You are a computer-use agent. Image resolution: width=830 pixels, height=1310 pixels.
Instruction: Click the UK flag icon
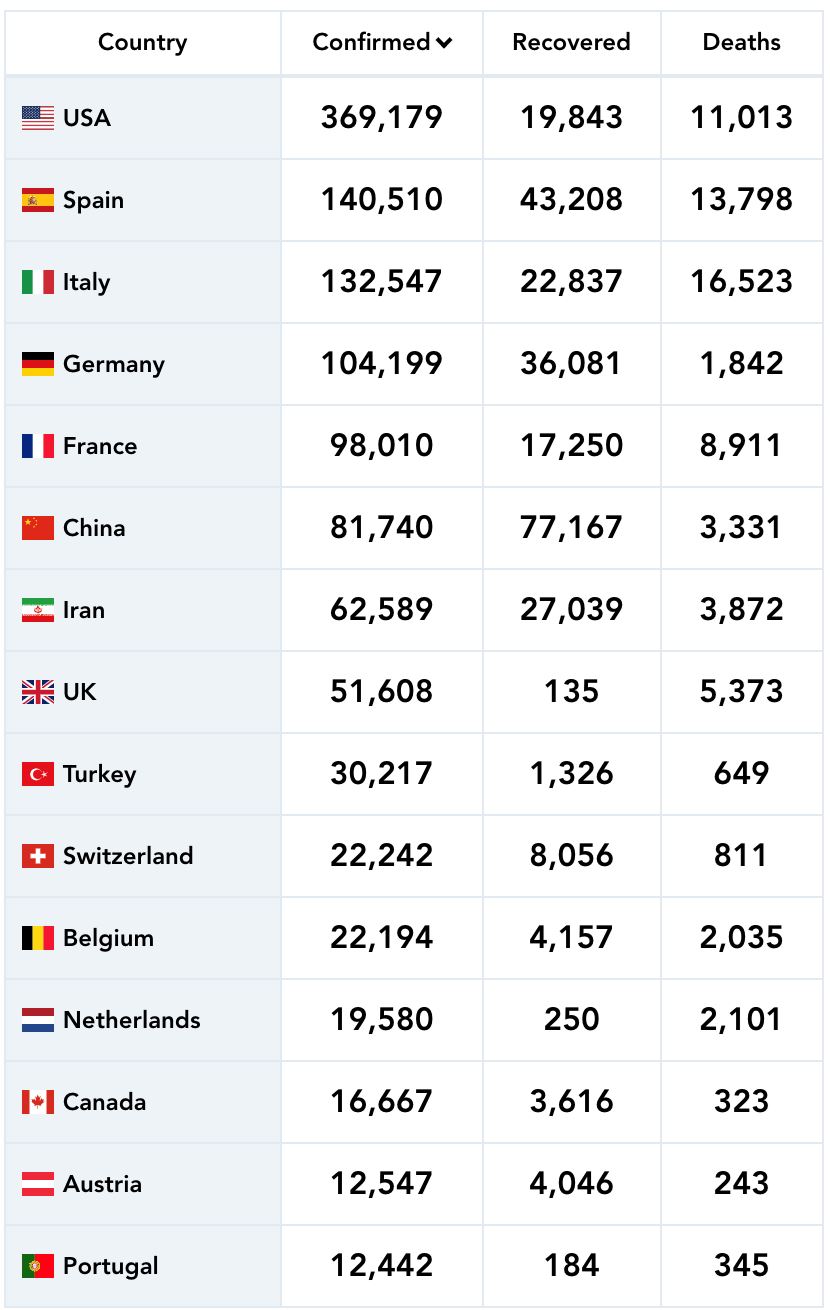pyautogui.click(x=38, y=692)
